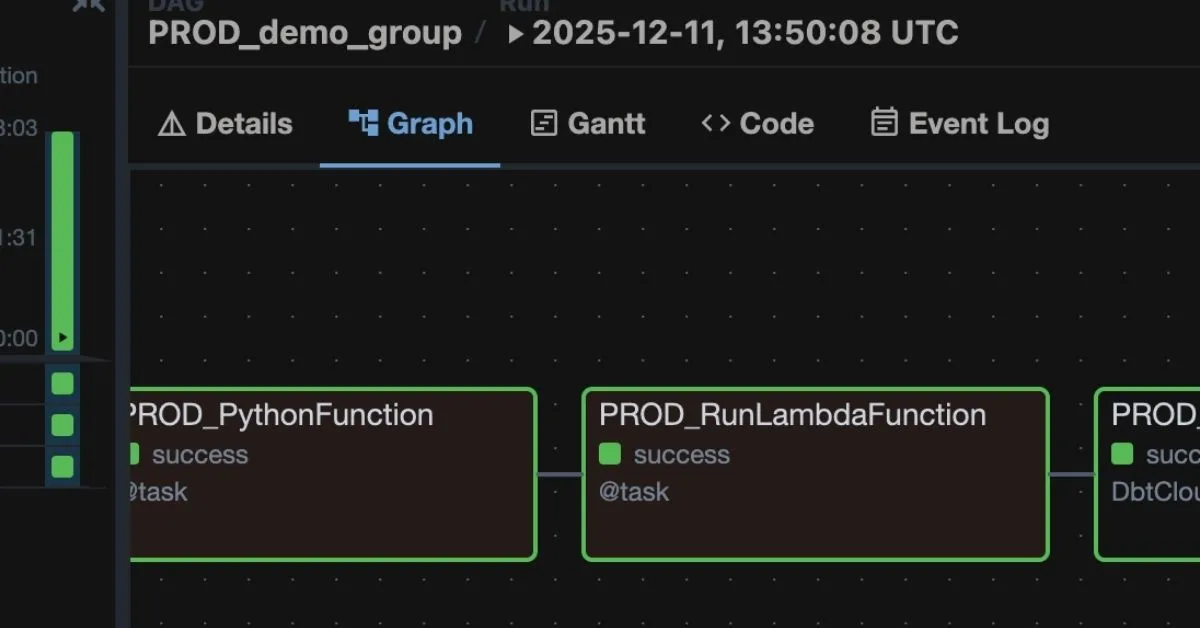
Task: Click the tall green run duration bar
Action: [63, 240]
